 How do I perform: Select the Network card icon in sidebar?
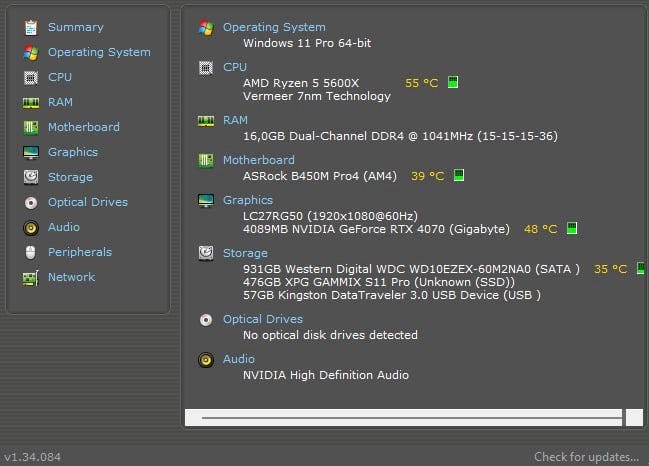pos(31,278)
